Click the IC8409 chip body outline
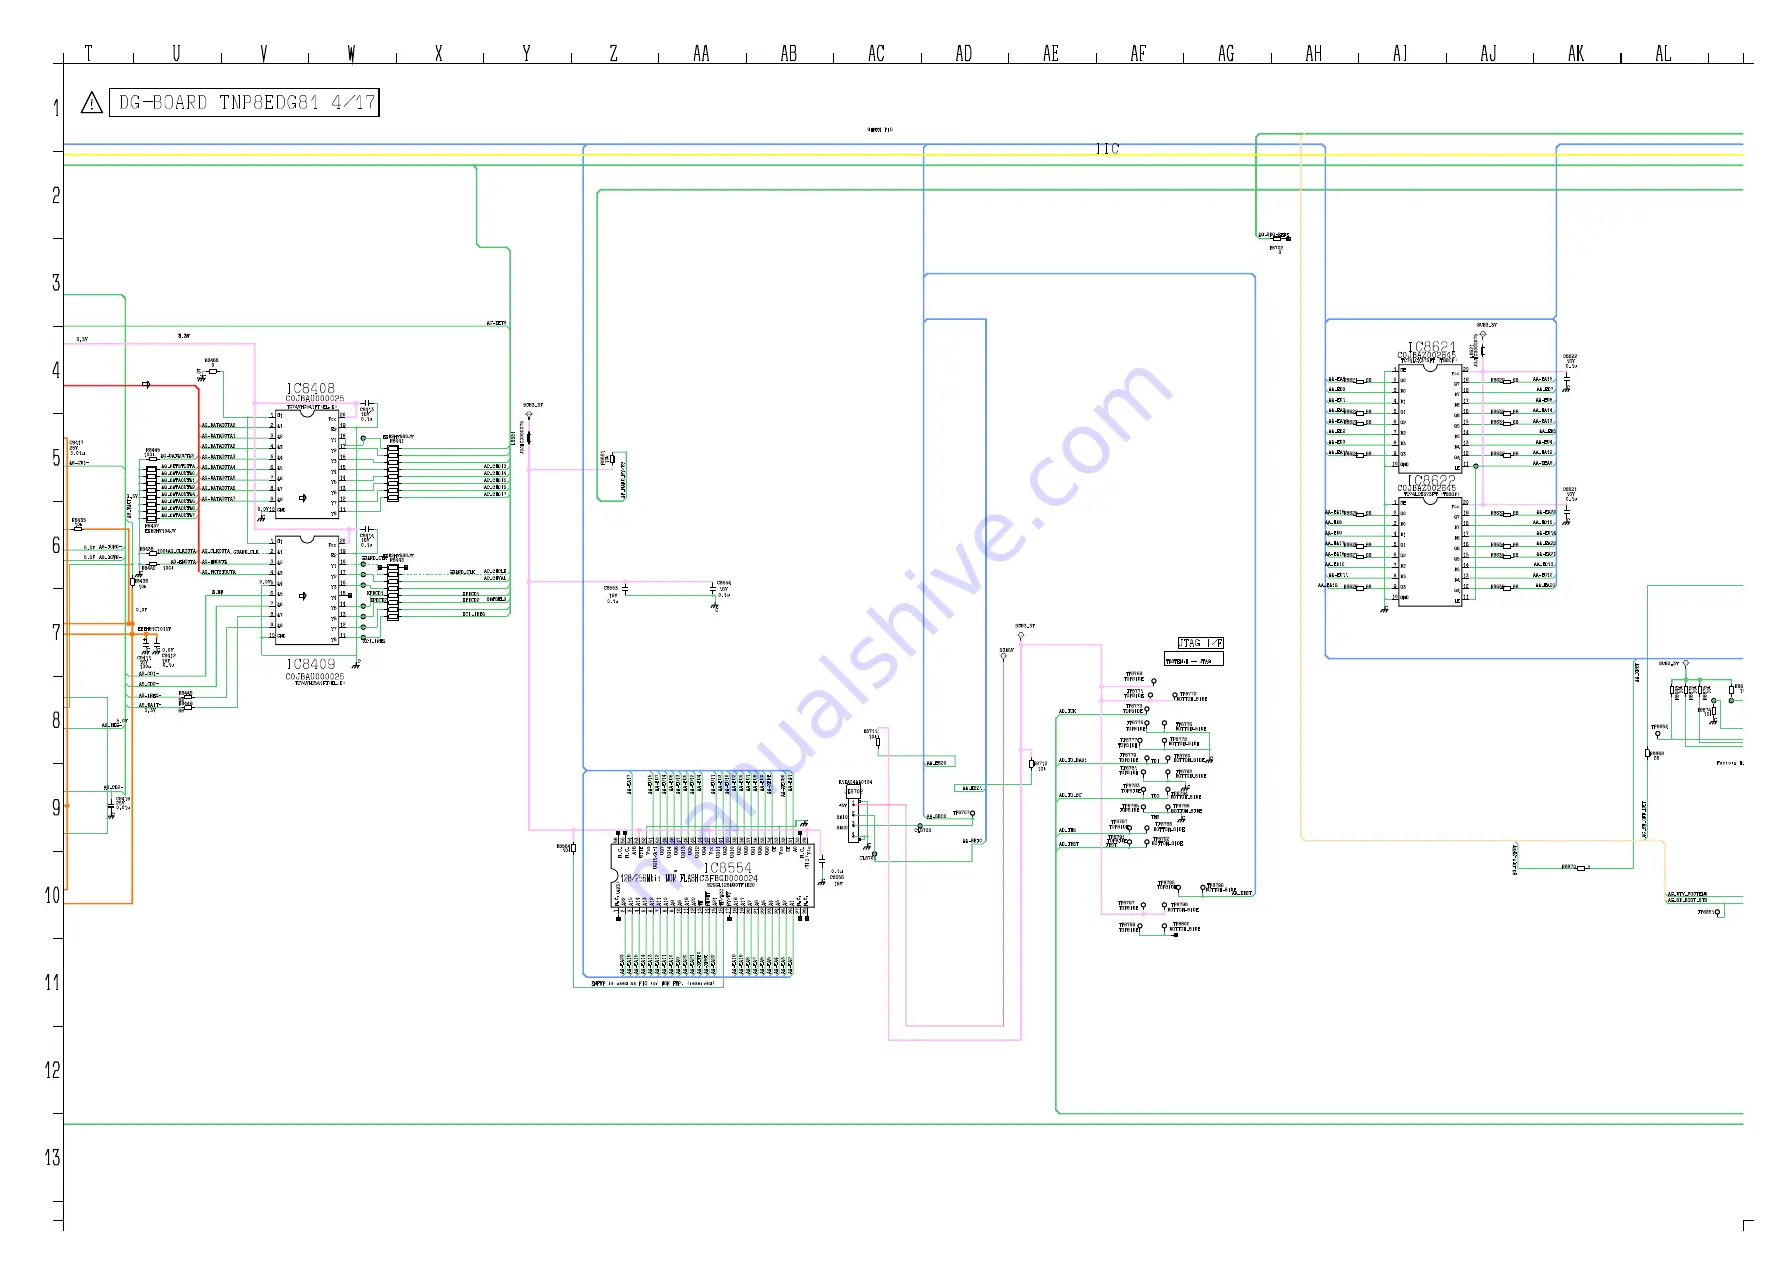 pyautogui.click(x=307, y=590)
